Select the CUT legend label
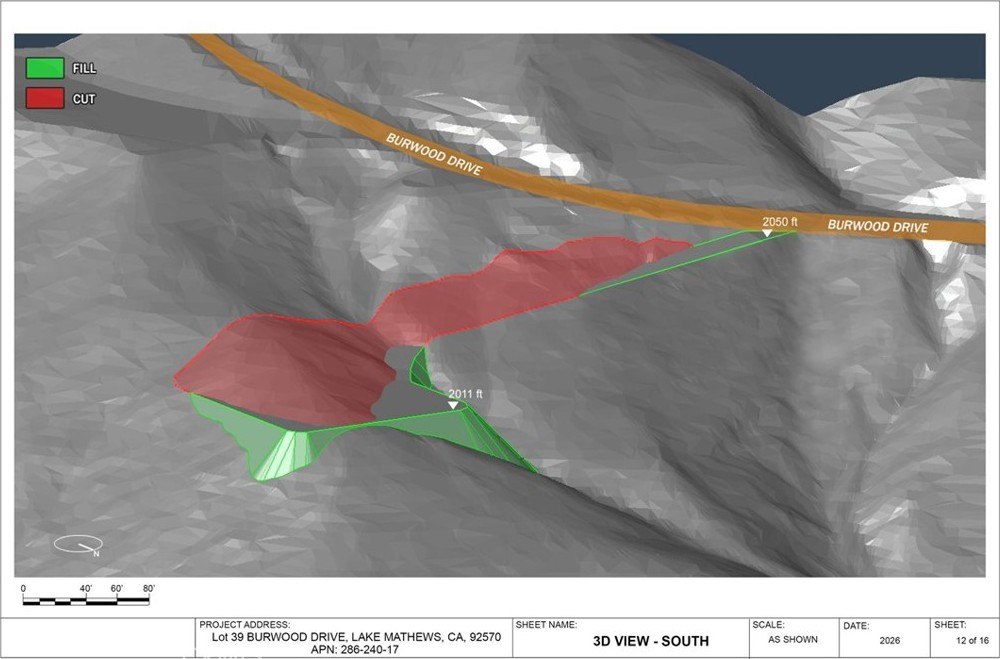Screen dimensions: 1000x659 84,99
